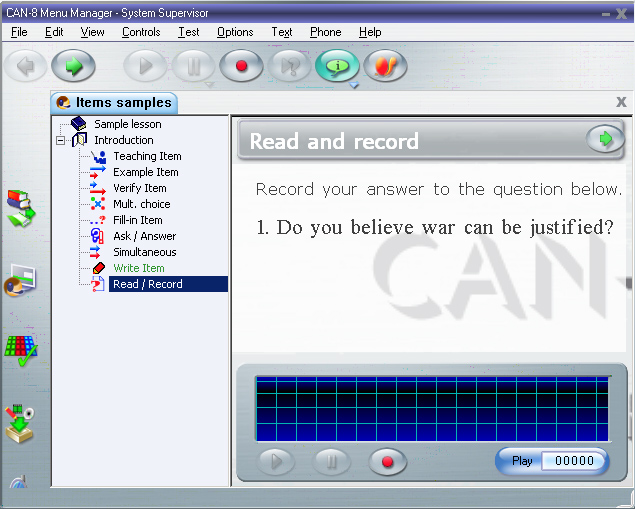Screen dimensions: 635x509
Task: Click the orange flame toolbar button
Action: pos(385,66)
